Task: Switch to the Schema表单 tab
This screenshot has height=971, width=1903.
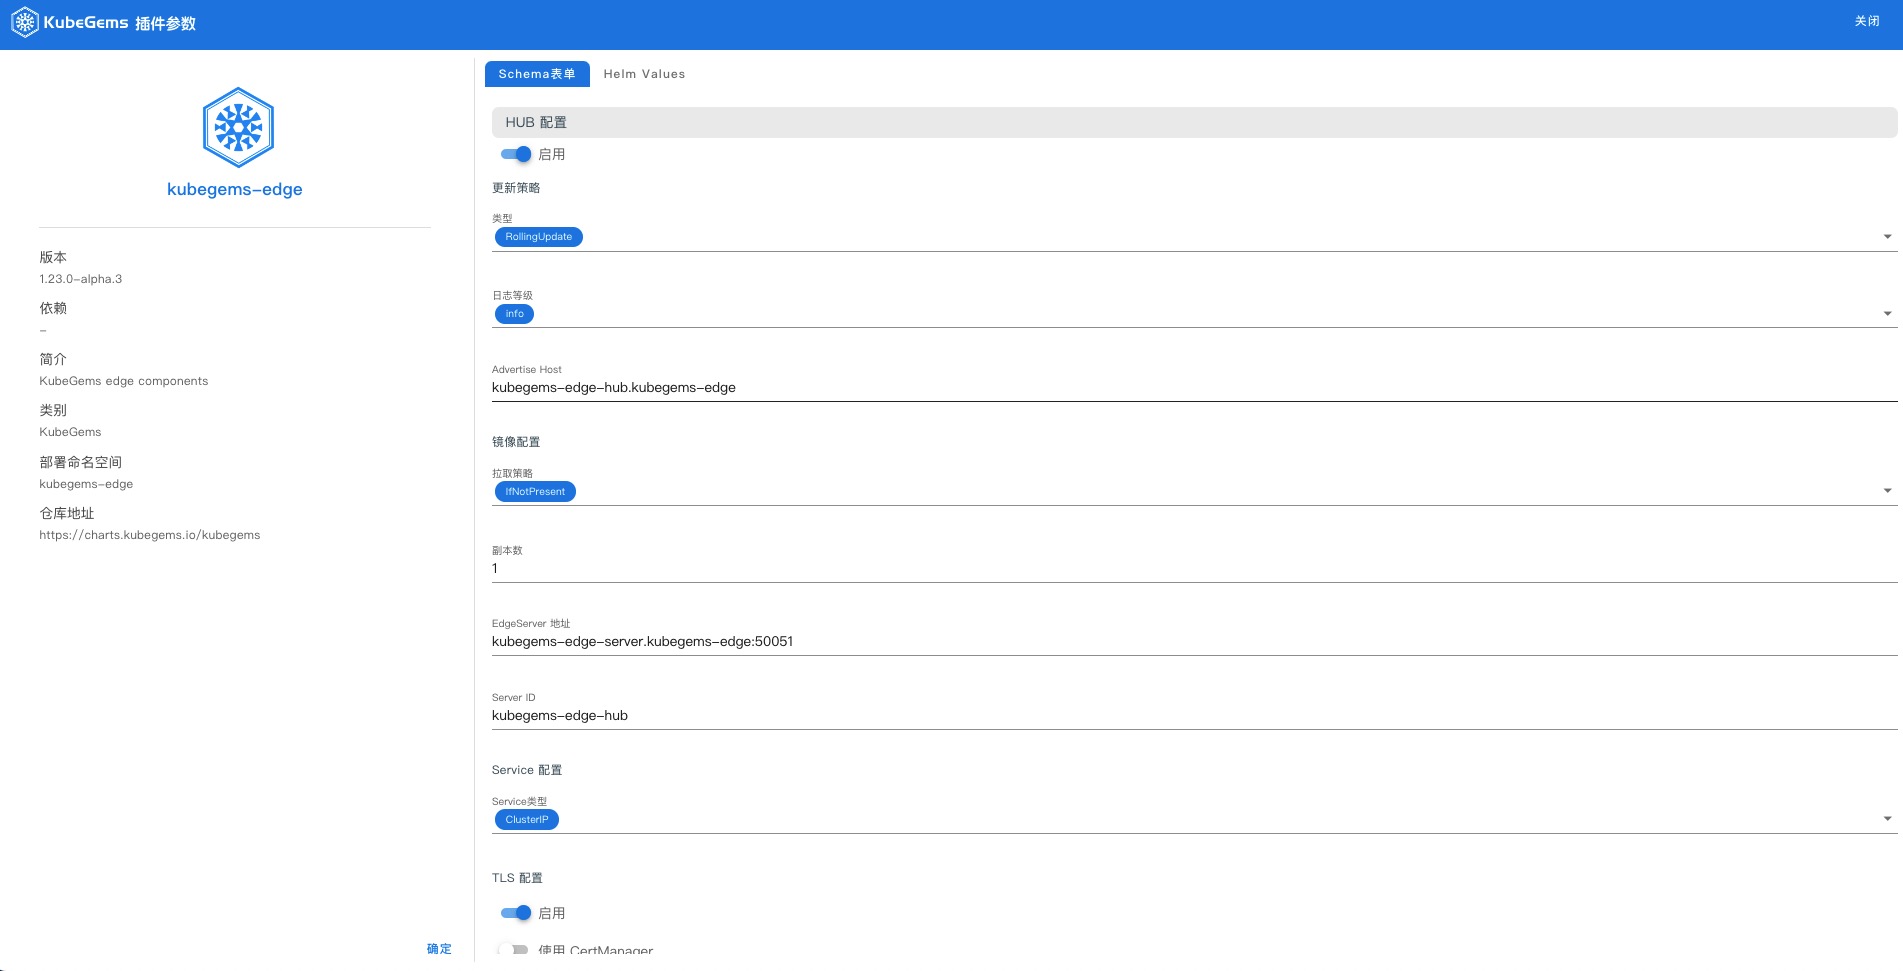Action: tap(537, 74)
